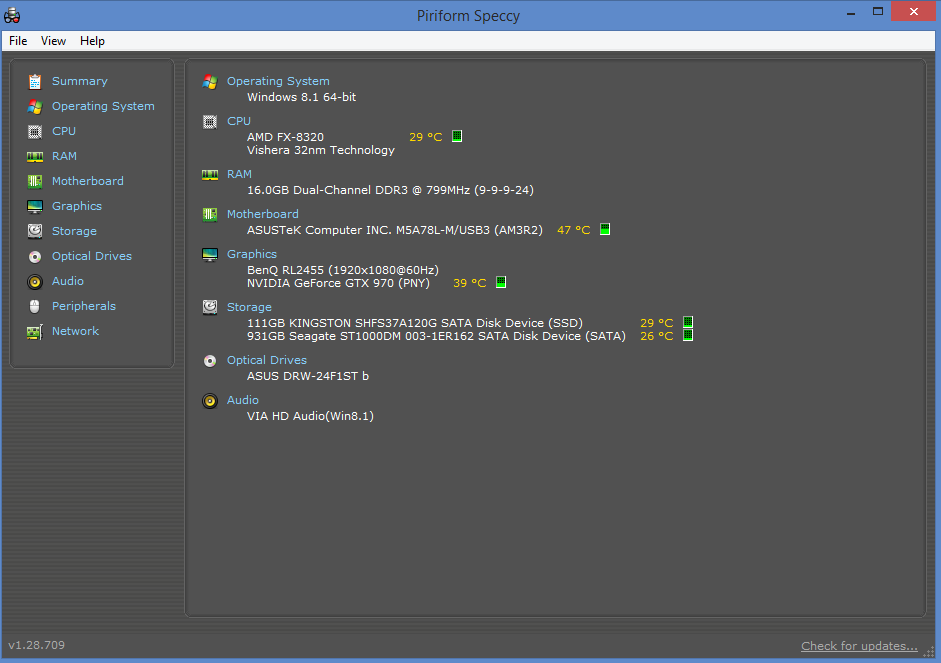Click the Windows flag icon in summary panel
The image size is (941, 663).
coord(209,82)
